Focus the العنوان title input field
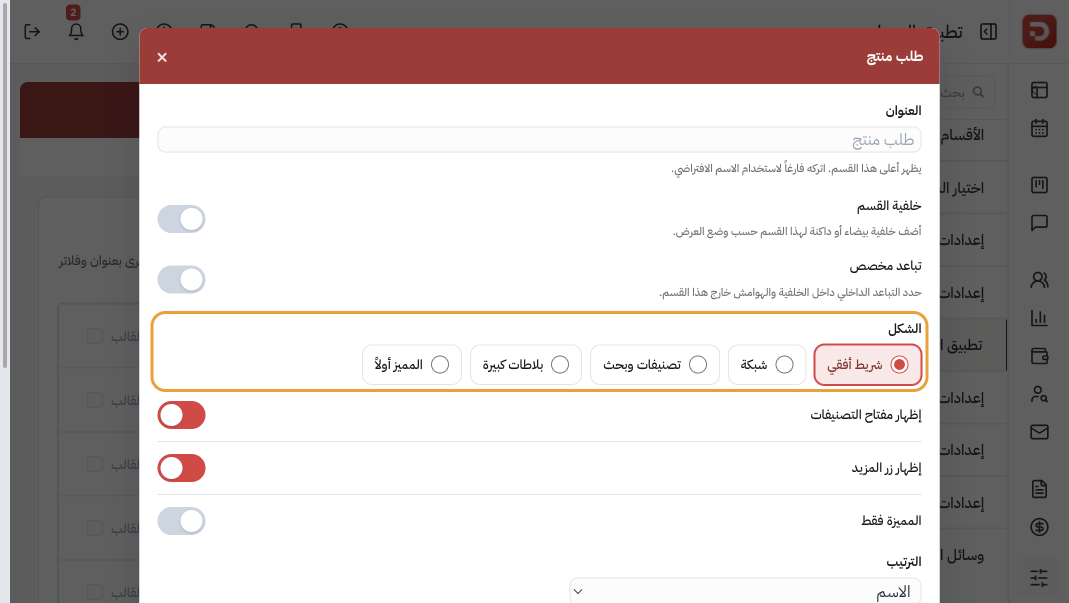This screenshot has height=603, width=1069. click(539, 139)
